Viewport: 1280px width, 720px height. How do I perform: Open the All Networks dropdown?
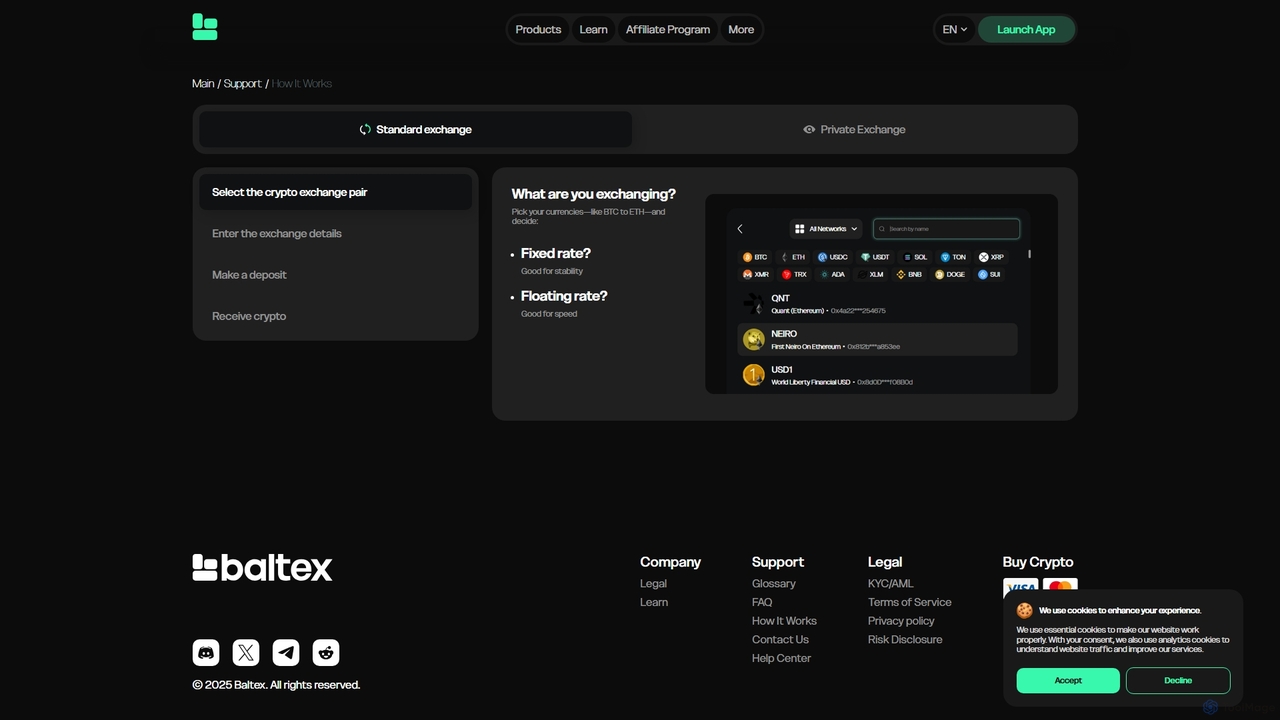click(x=827, y=229)
